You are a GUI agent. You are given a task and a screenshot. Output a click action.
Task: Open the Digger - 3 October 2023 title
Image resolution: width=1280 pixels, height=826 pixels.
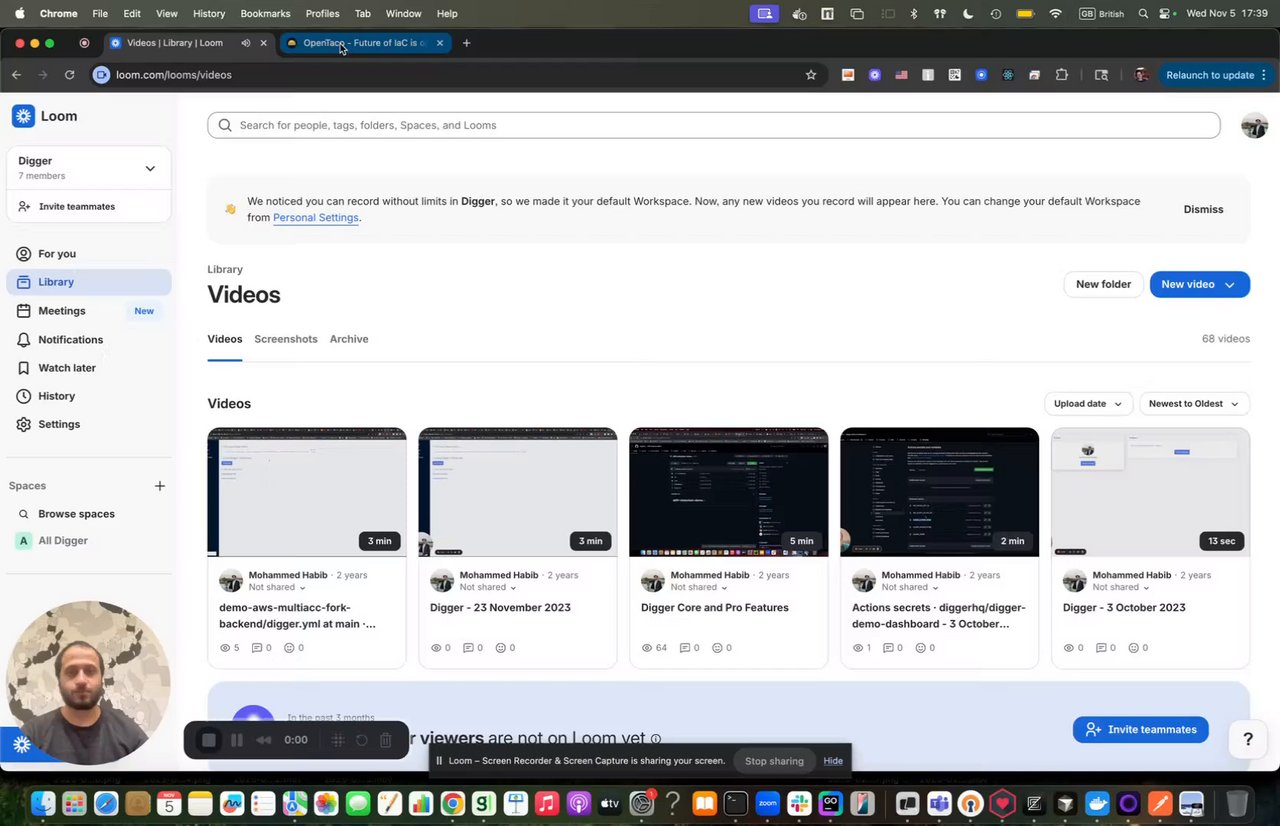click(1124, 607)
